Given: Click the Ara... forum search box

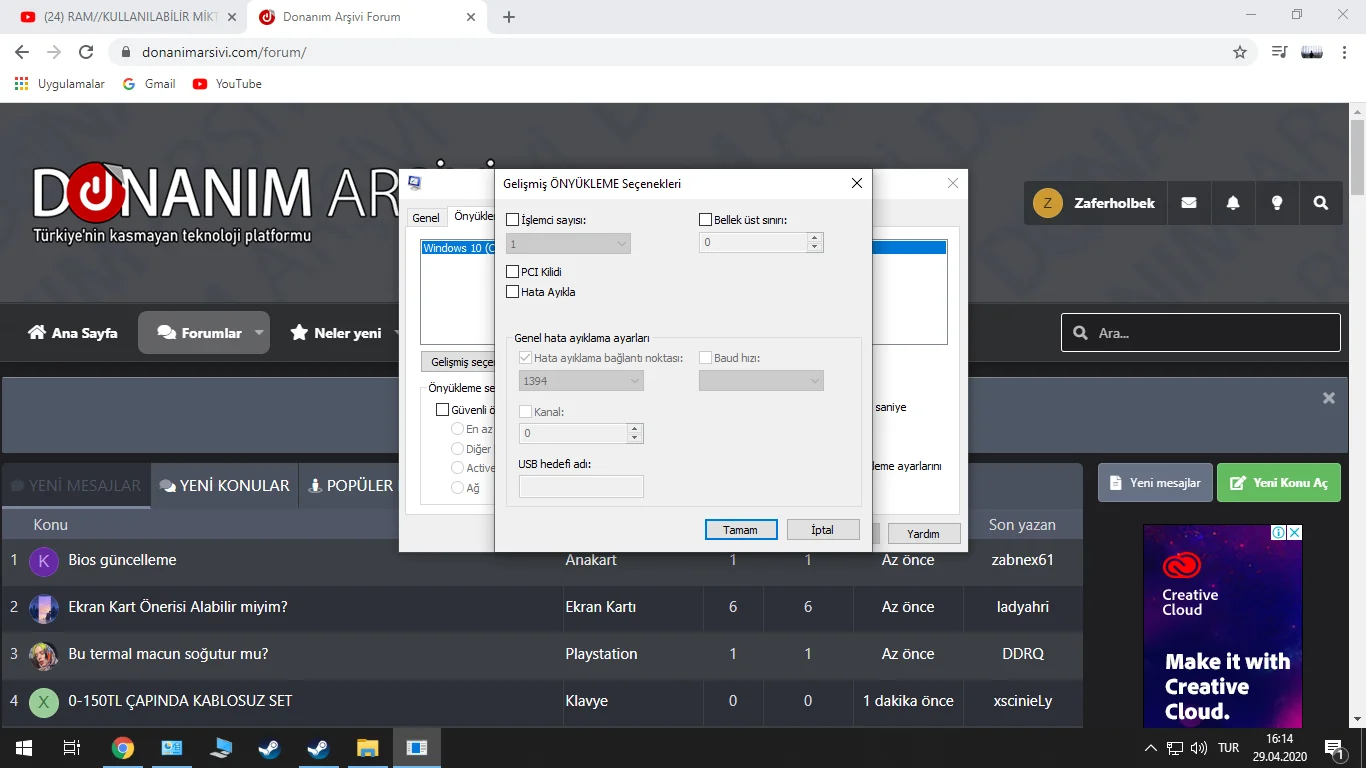Looking at the screenshot, I should pos(1201,333).
